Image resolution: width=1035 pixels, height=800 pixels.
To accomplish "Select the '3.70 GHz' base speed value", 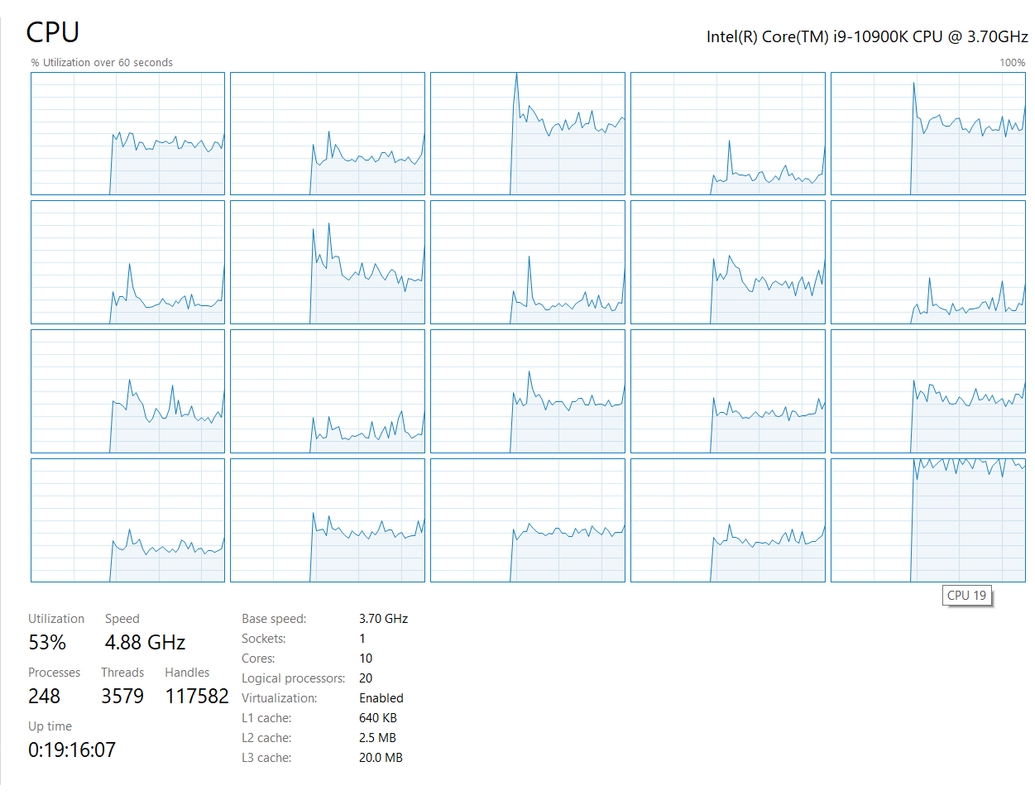I will [384, 618].
